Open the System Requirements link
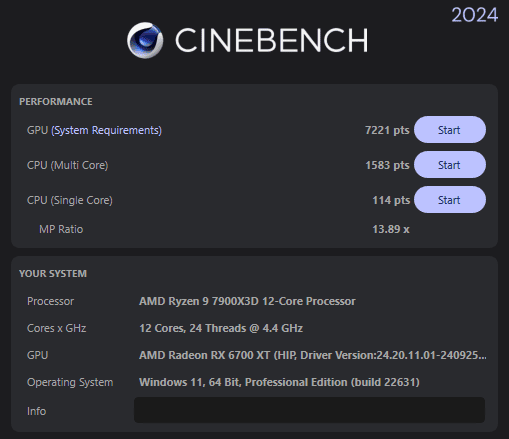Image resolution: width=509 pixels, height=439 pixels. [x=106, y=130]
